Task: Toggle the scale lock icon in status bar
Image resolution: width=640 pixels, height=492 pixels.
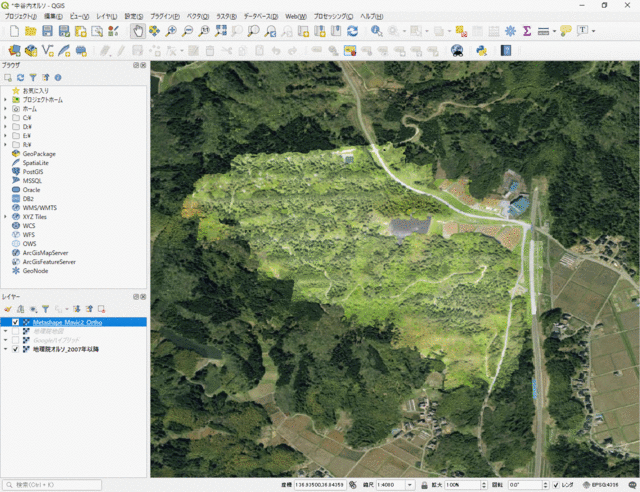Action: click(424, 485)
